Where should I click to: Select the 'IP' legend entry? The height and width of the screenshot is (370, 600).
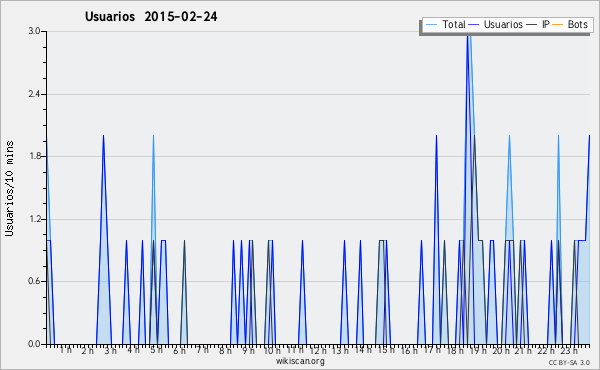coord(538,24)
